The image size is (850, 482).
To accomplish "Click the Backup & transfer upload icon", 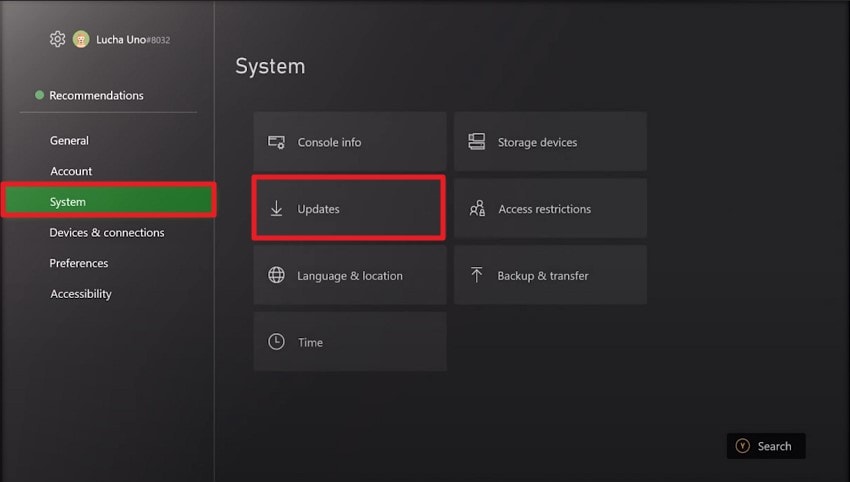I will tap(476, 275).
